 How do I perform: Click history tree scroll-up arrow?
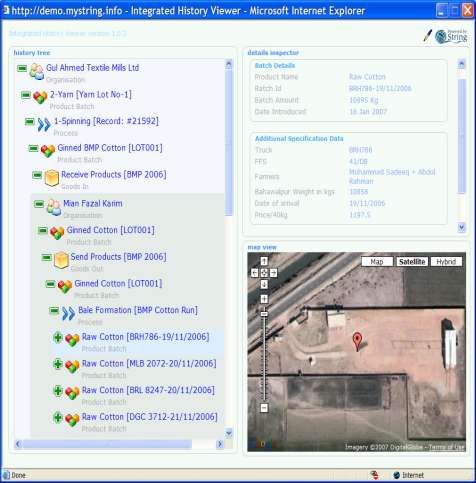(x=229, y=64)
